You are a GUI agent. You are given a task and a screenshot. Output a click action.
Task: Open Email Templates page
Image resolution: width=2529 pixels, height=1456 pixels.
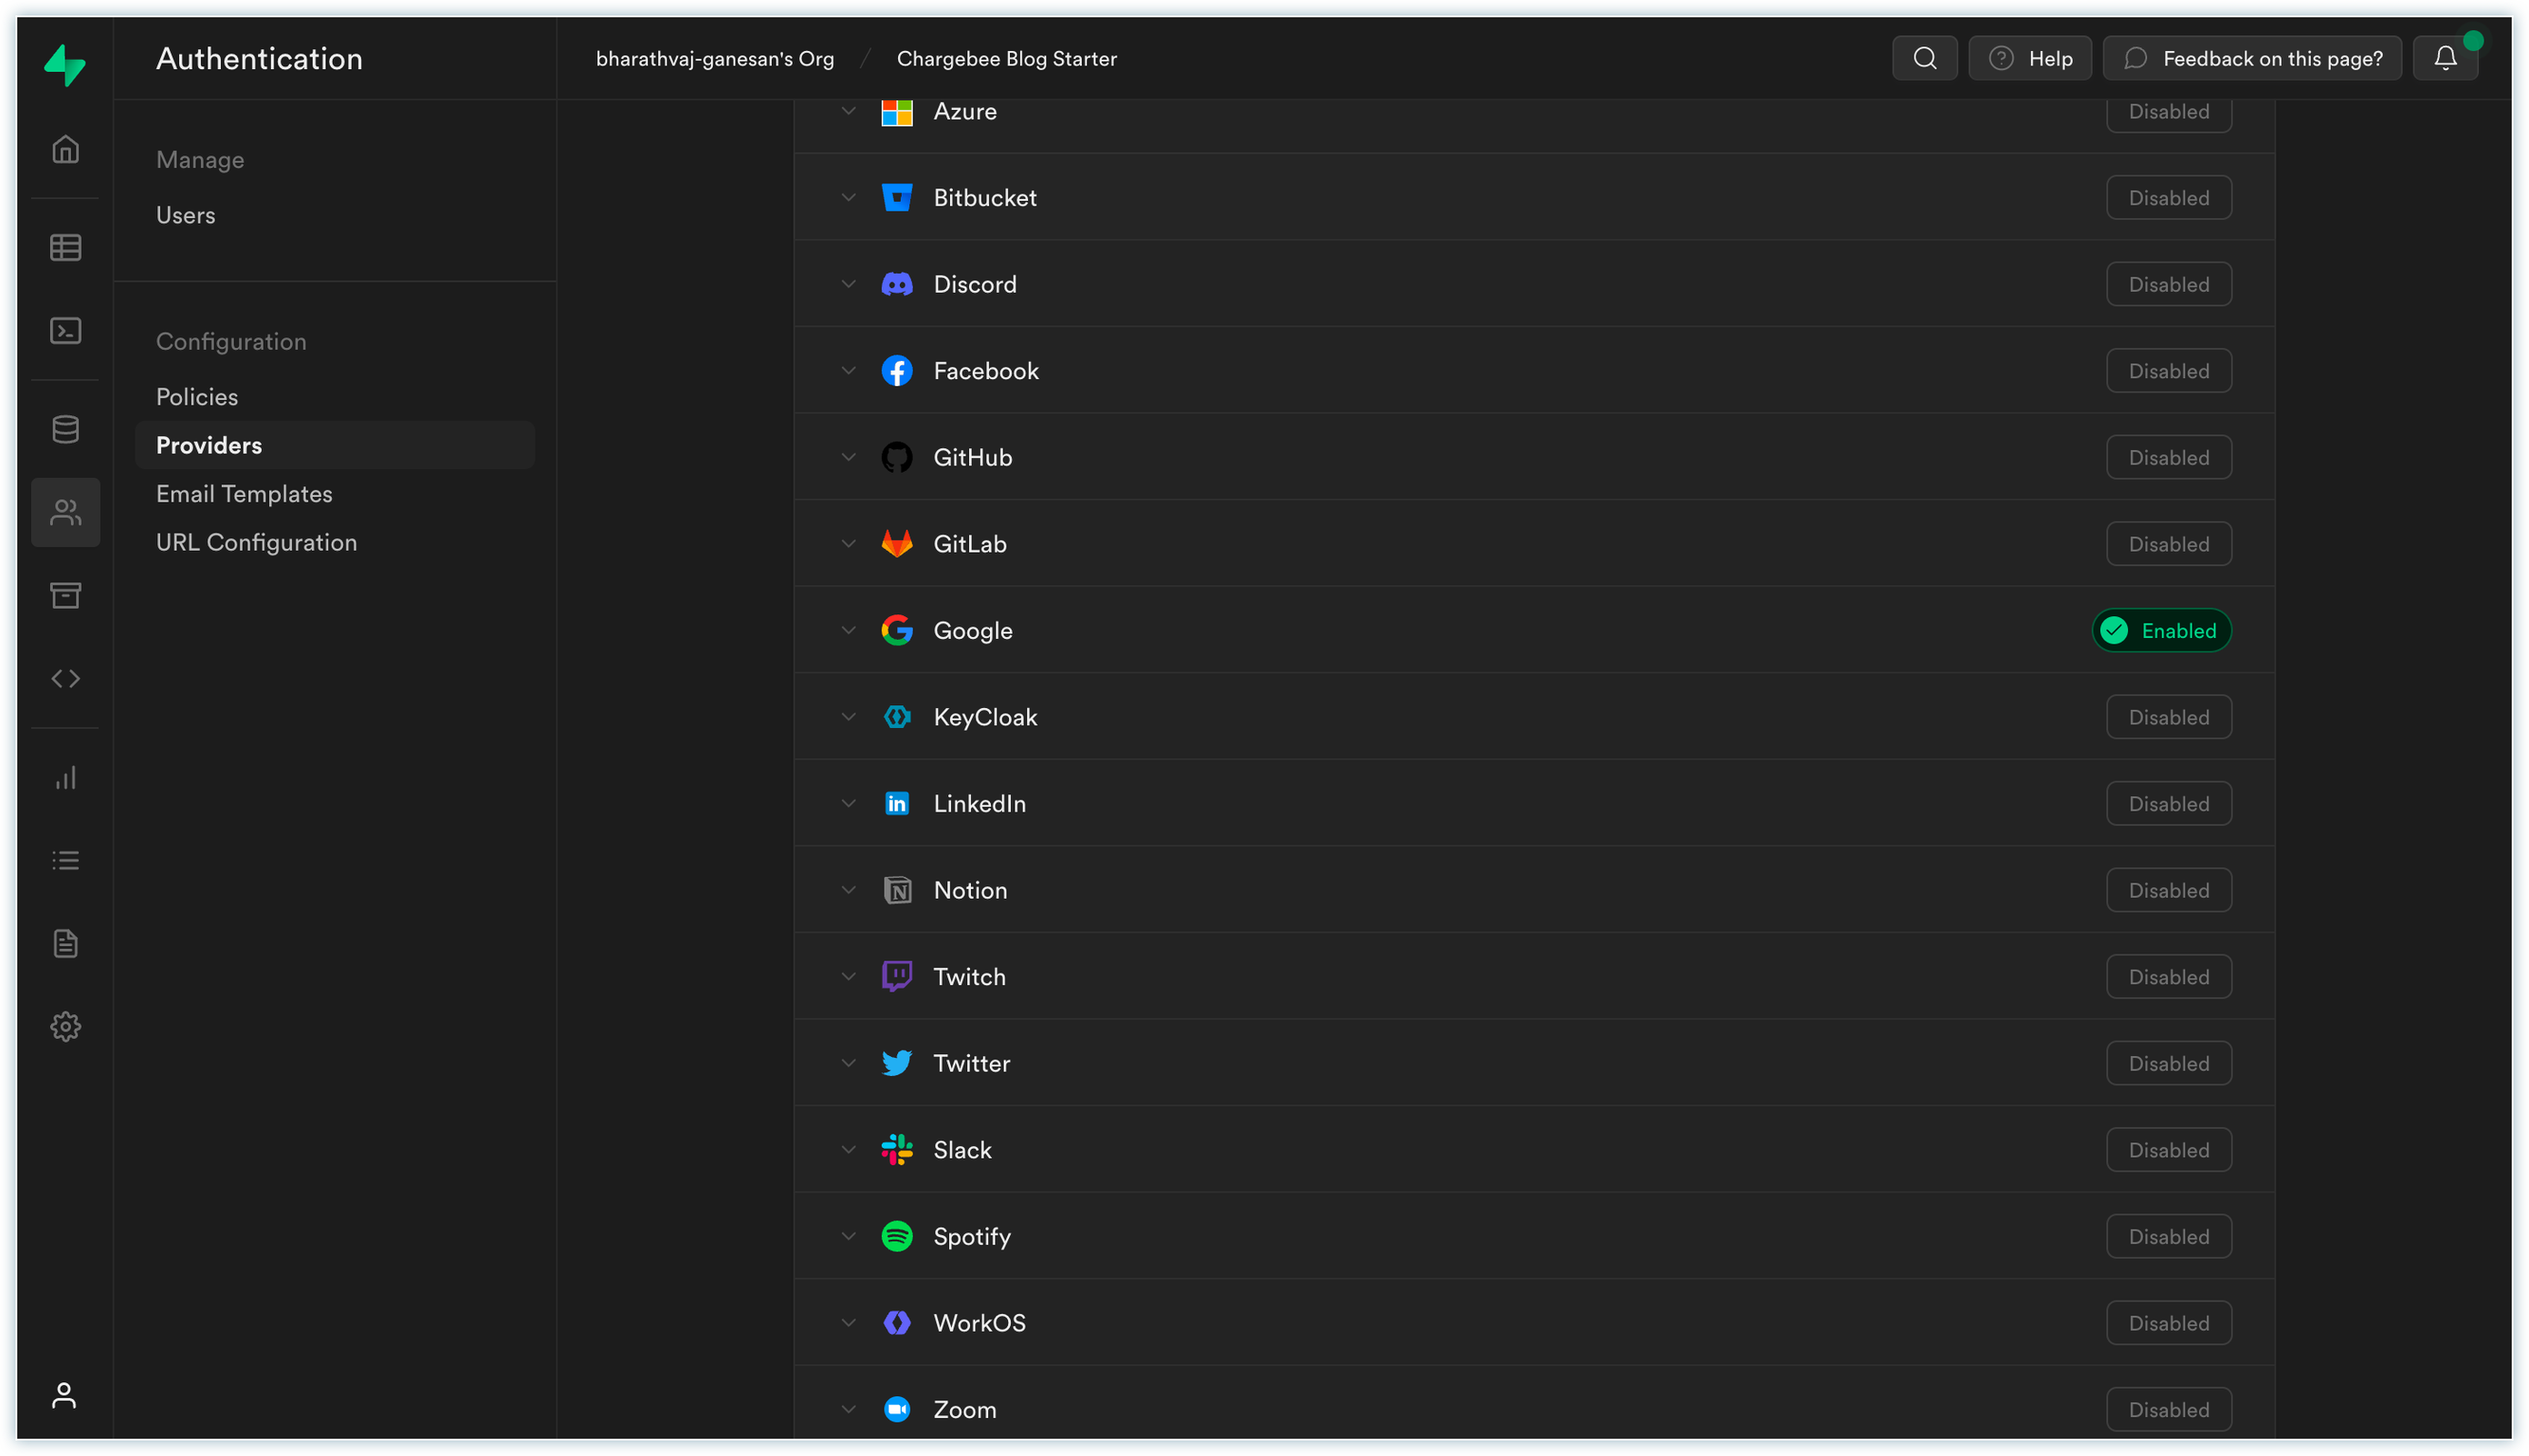point(244,493)
